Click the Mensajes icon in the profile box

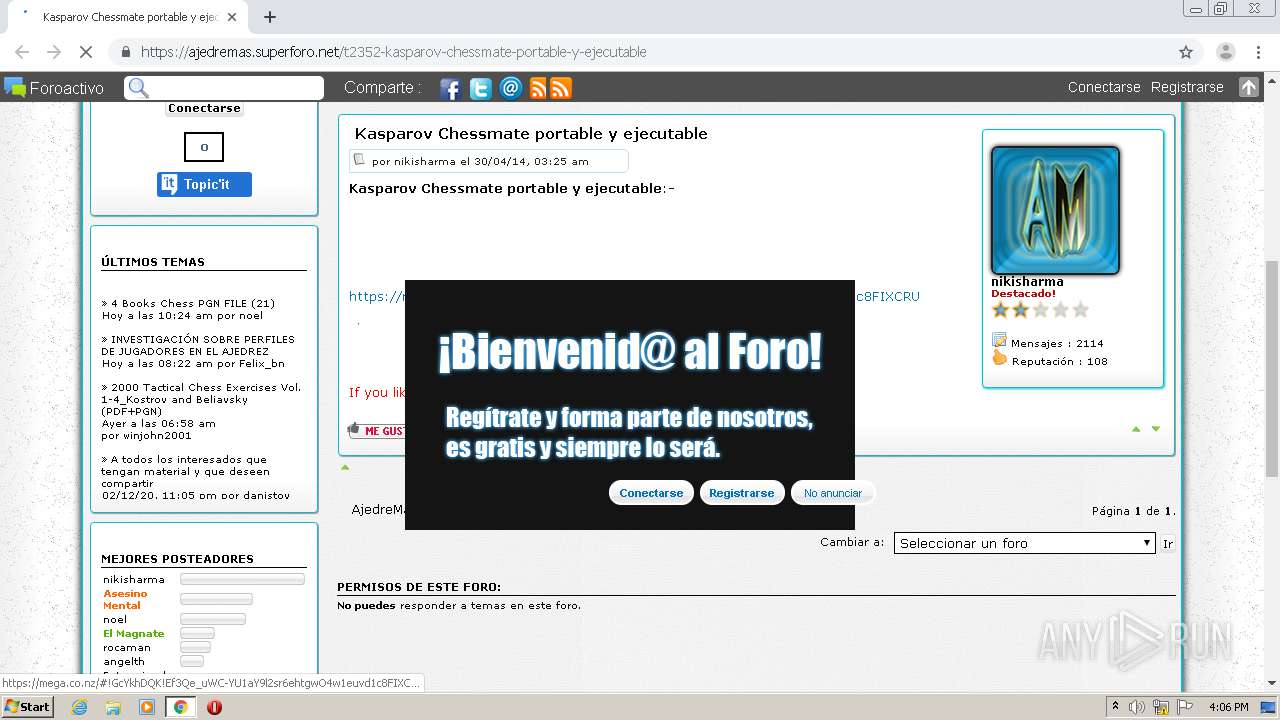tap(999, 340)
